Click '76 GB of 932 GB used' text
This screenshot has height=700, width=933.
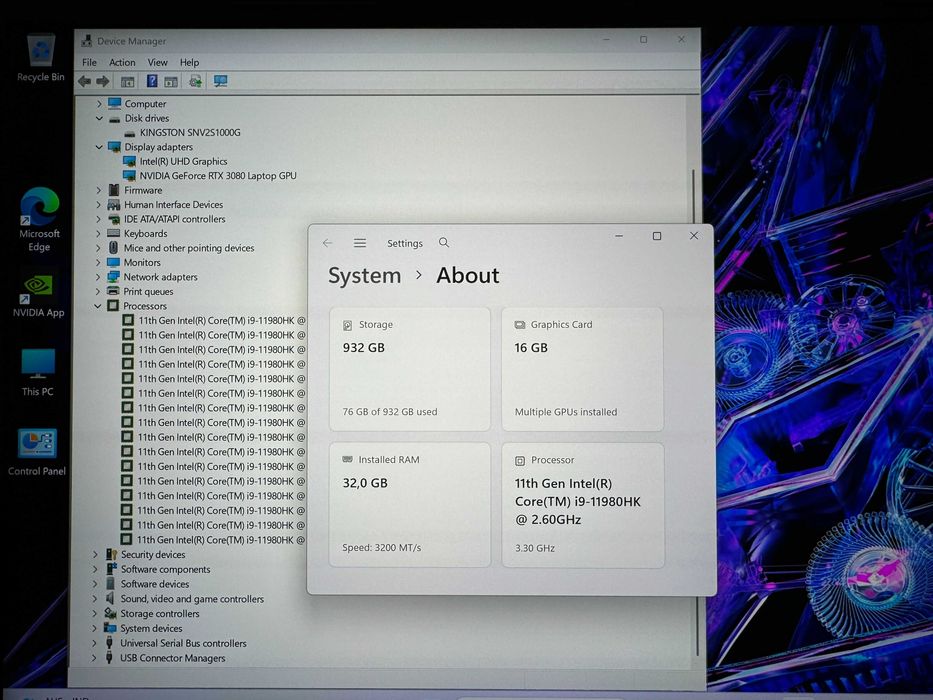[390, 412]
